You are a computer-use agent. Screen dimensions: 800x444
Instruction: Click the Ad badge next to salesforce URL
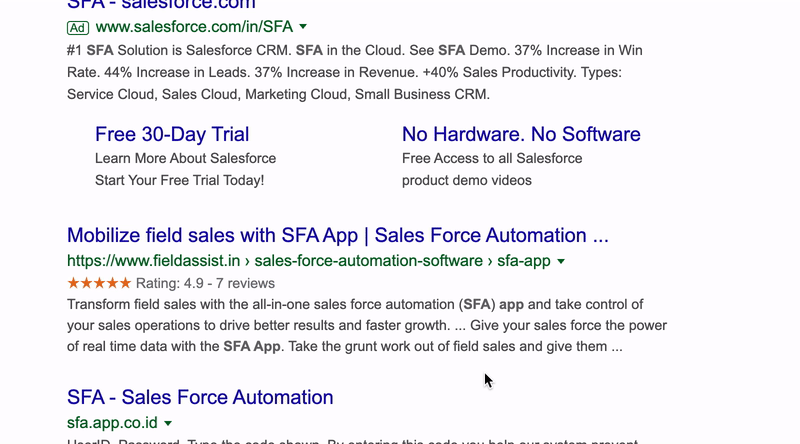click(x=78, y=28)
